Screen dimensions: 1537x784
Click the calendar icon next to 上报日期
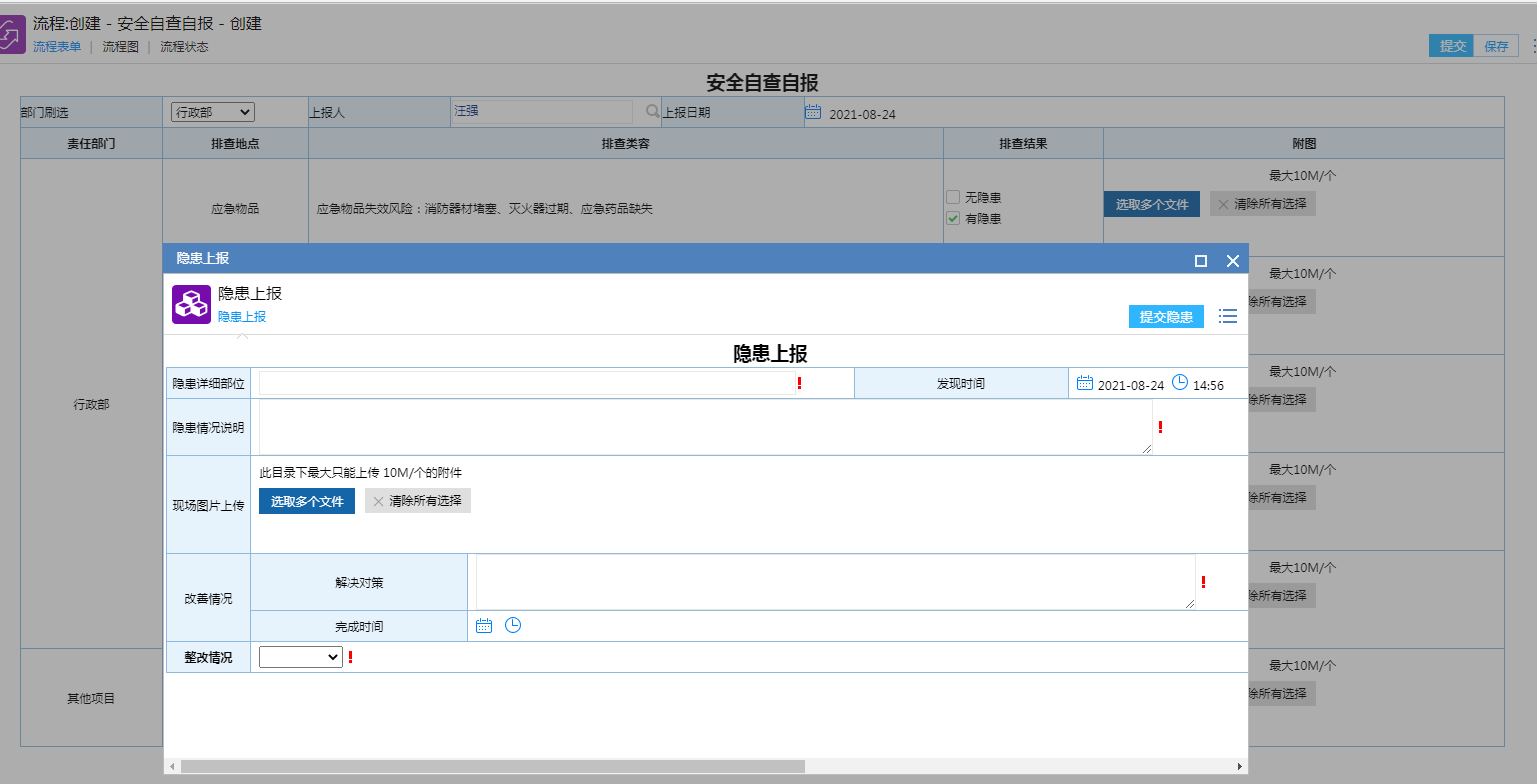point(813,112)
